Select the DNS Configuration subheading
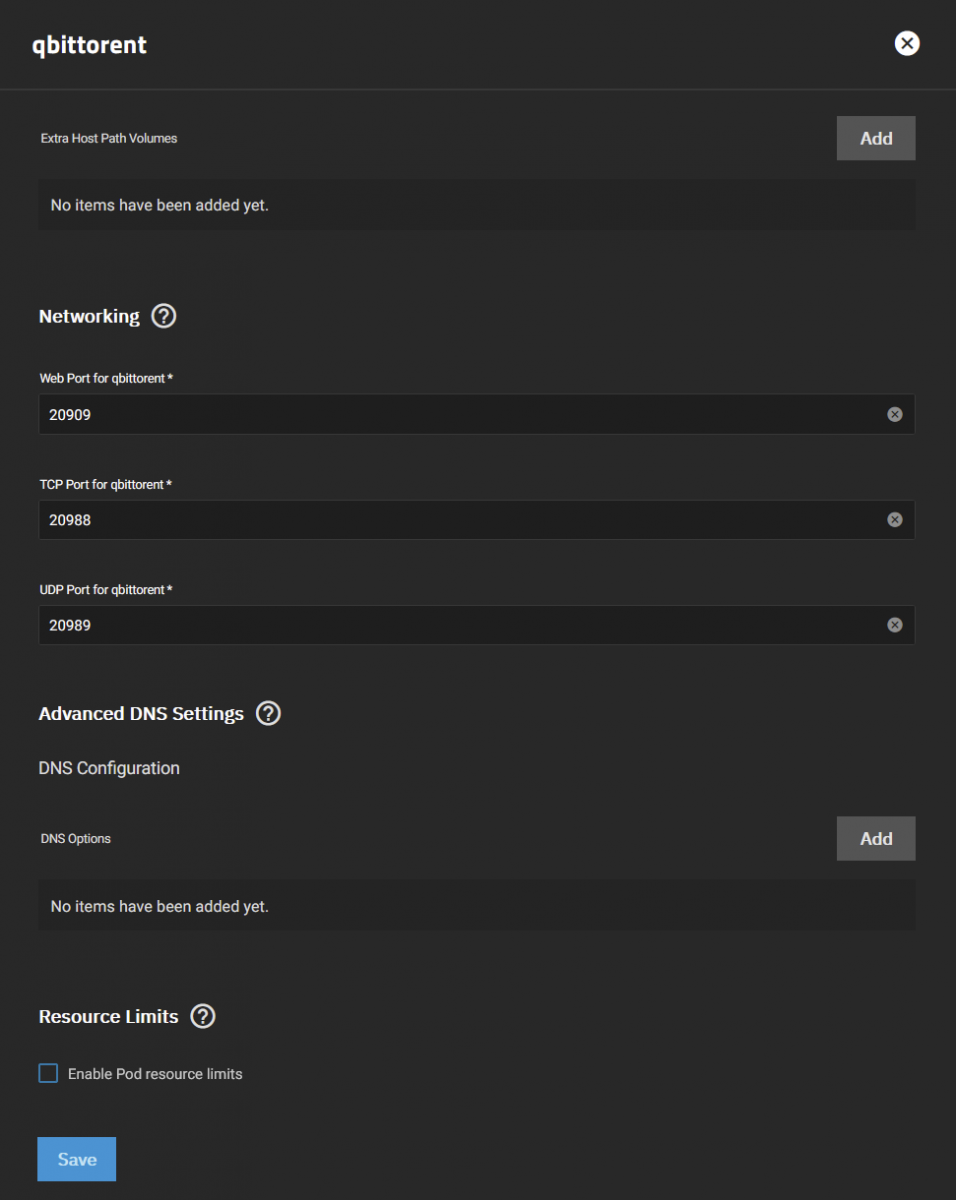The height and width of the screenshot is (1200, 956). tap(109, 768)
